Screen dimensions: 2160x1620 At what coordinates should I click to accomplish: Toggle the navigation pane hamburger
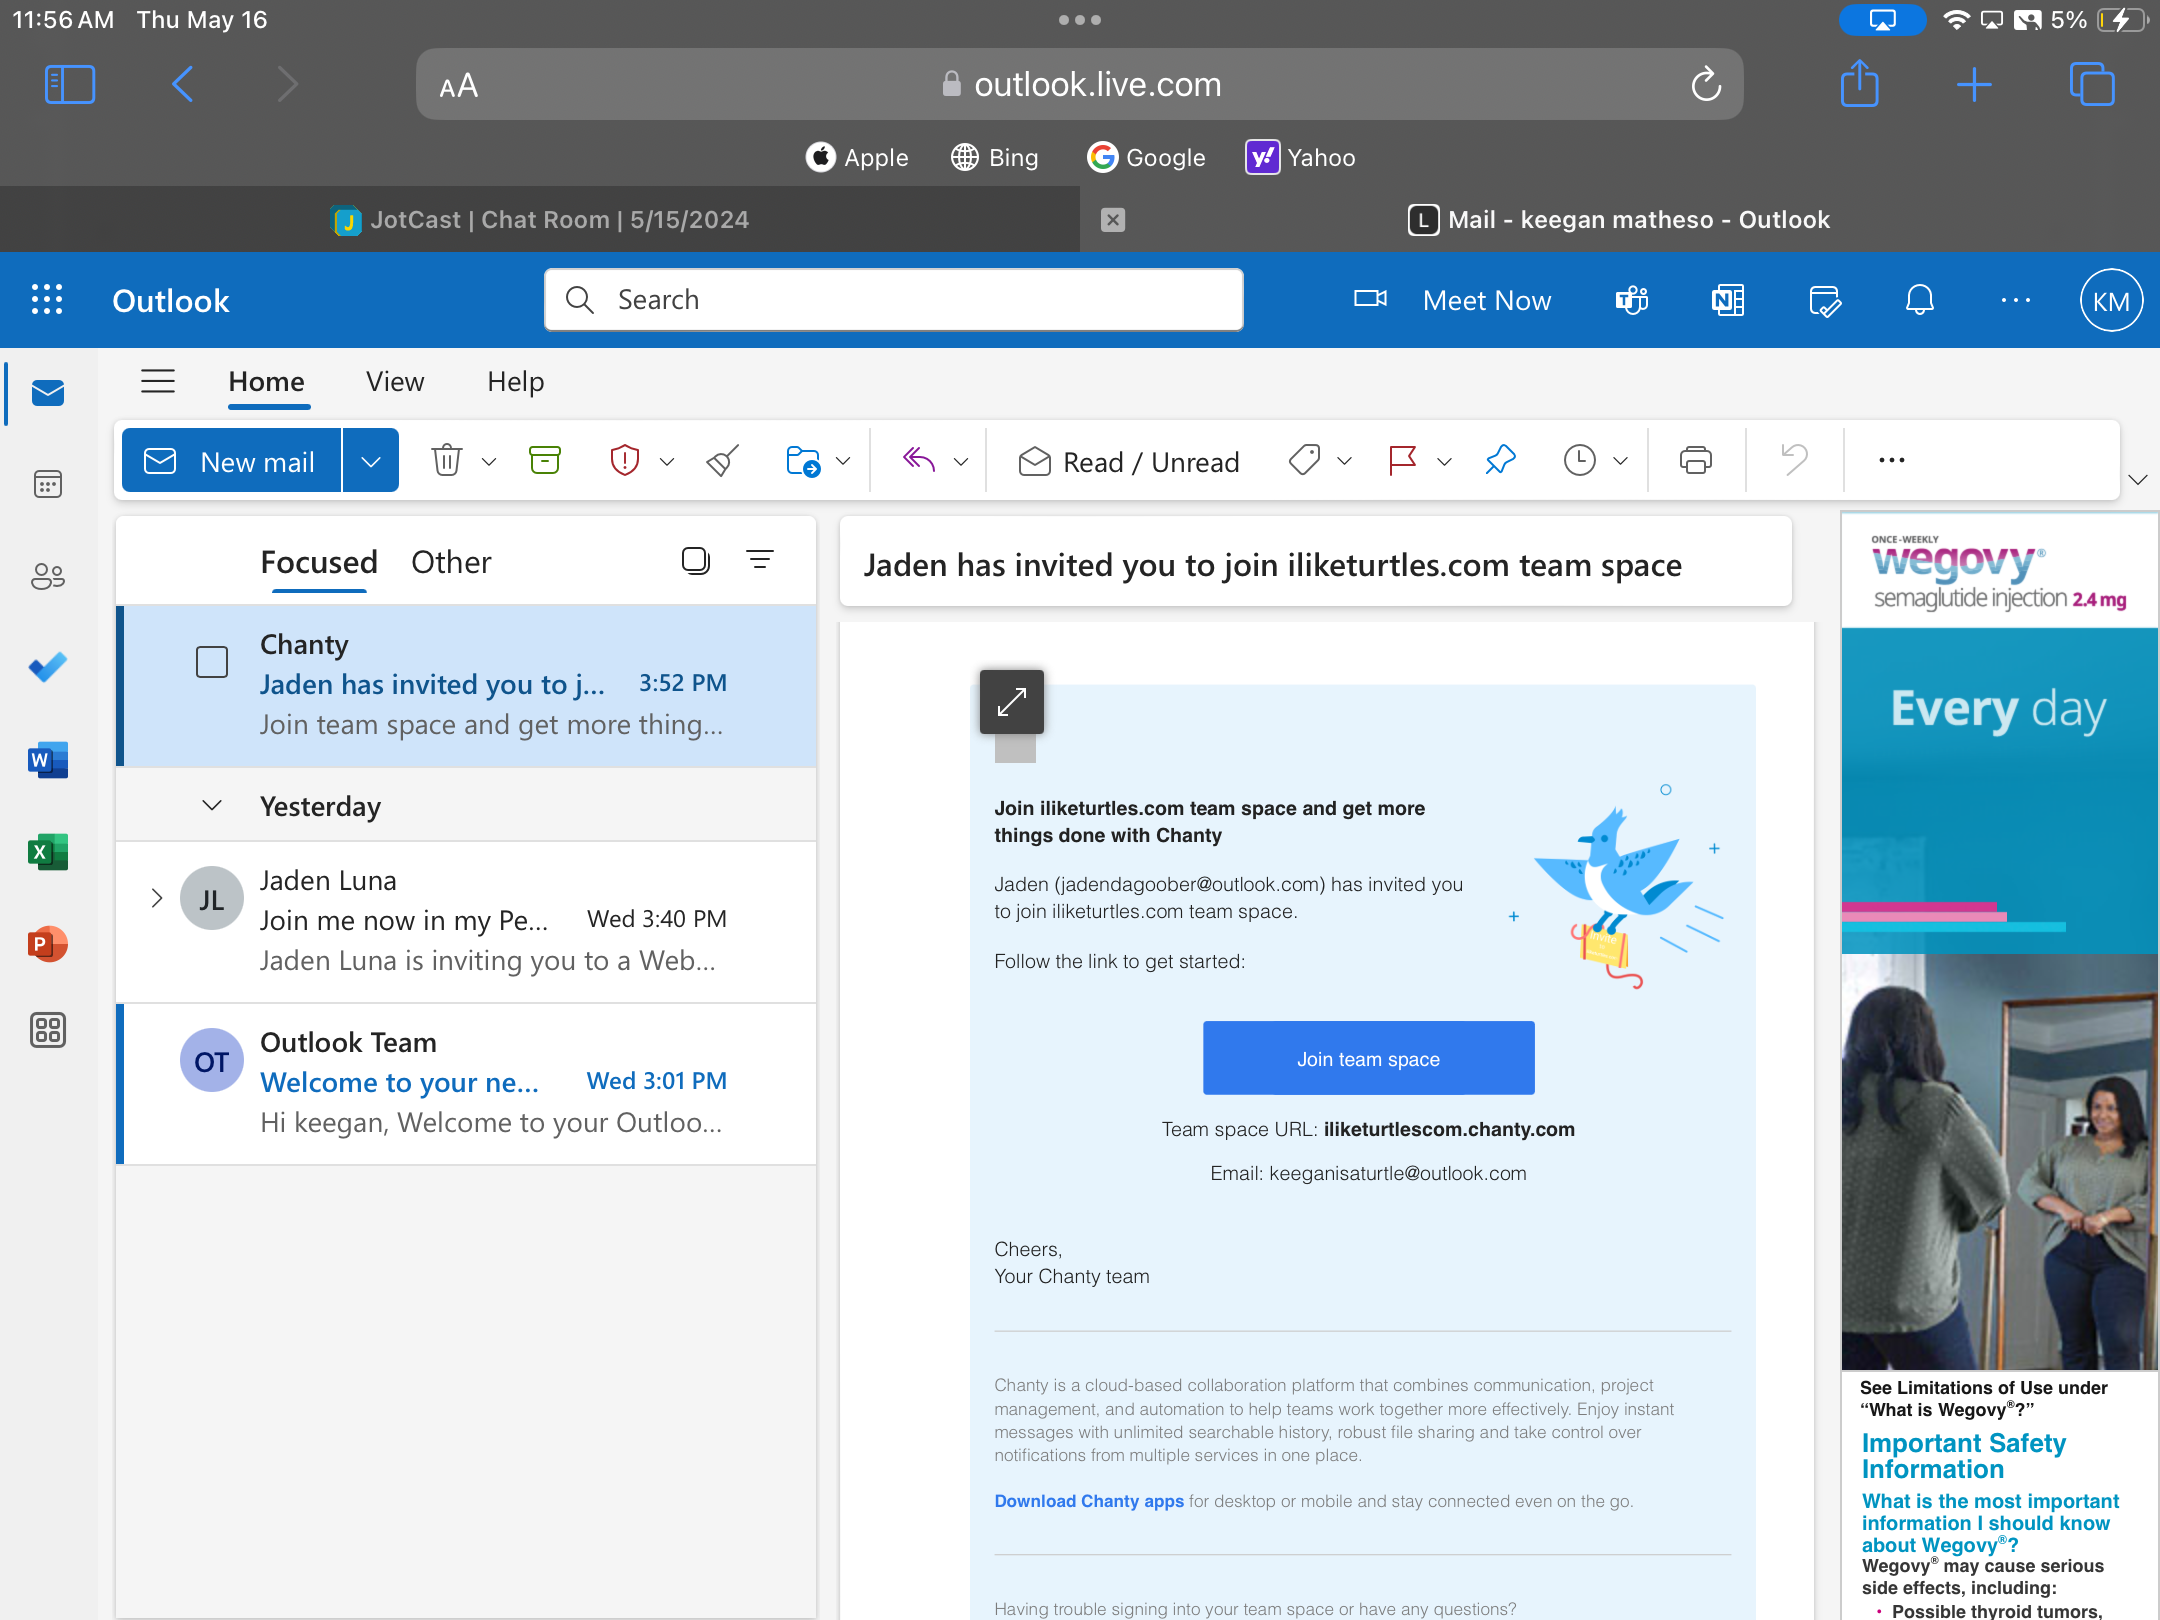pyautogui.click(x=157, y=381)
